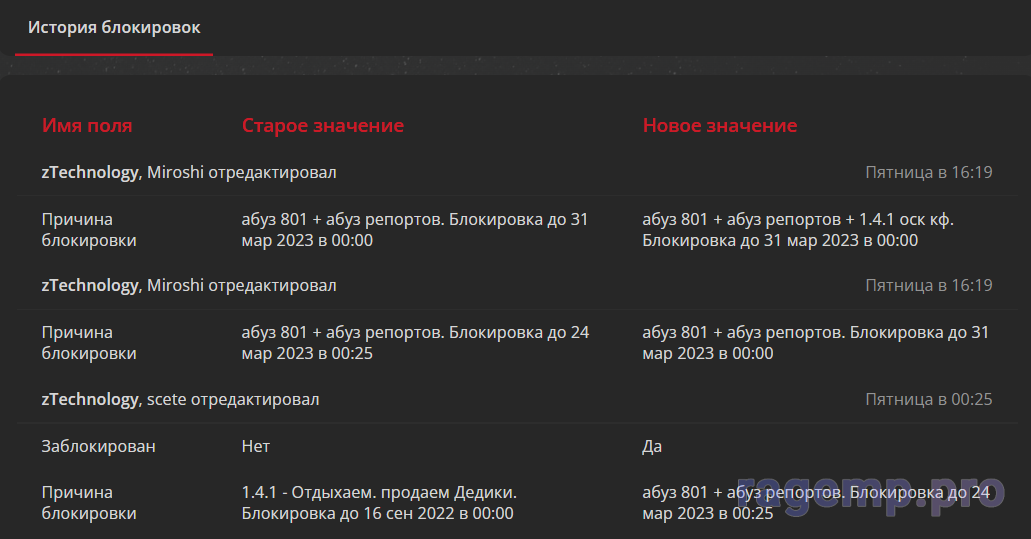Click the Старое значение column header
This screenshot has height=539, width=1031.
323,126
